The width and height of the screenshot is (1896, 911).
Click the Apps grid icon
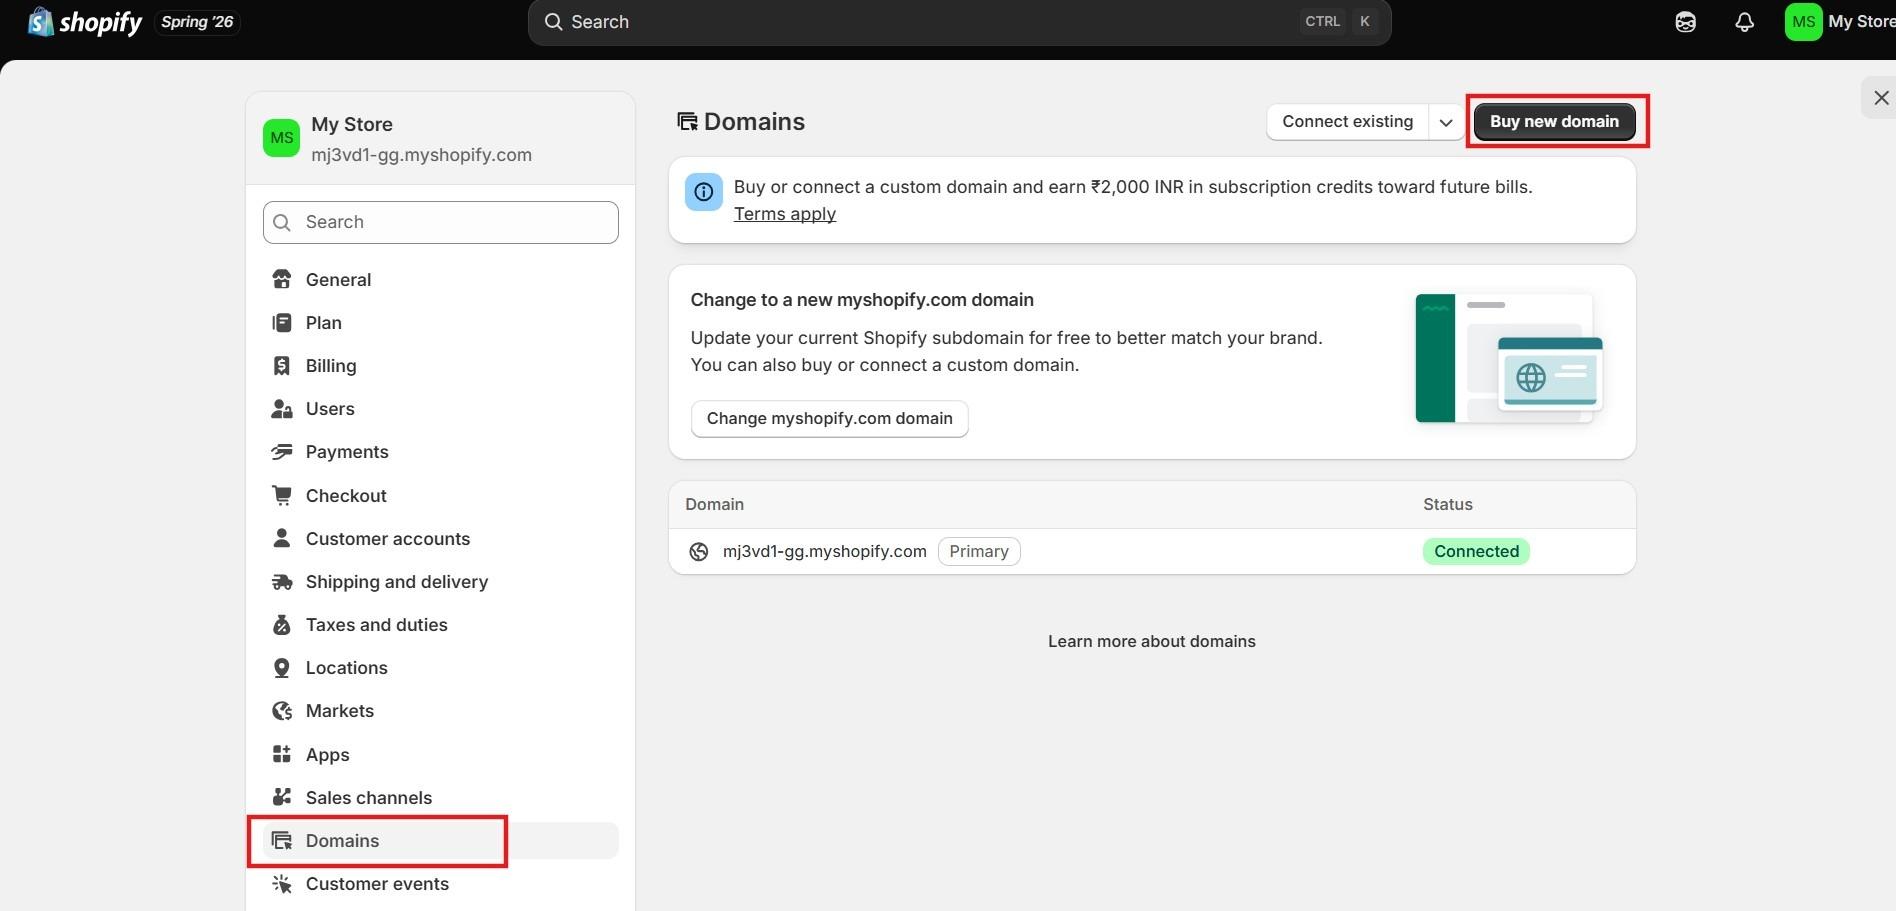[x=282, y=754]
